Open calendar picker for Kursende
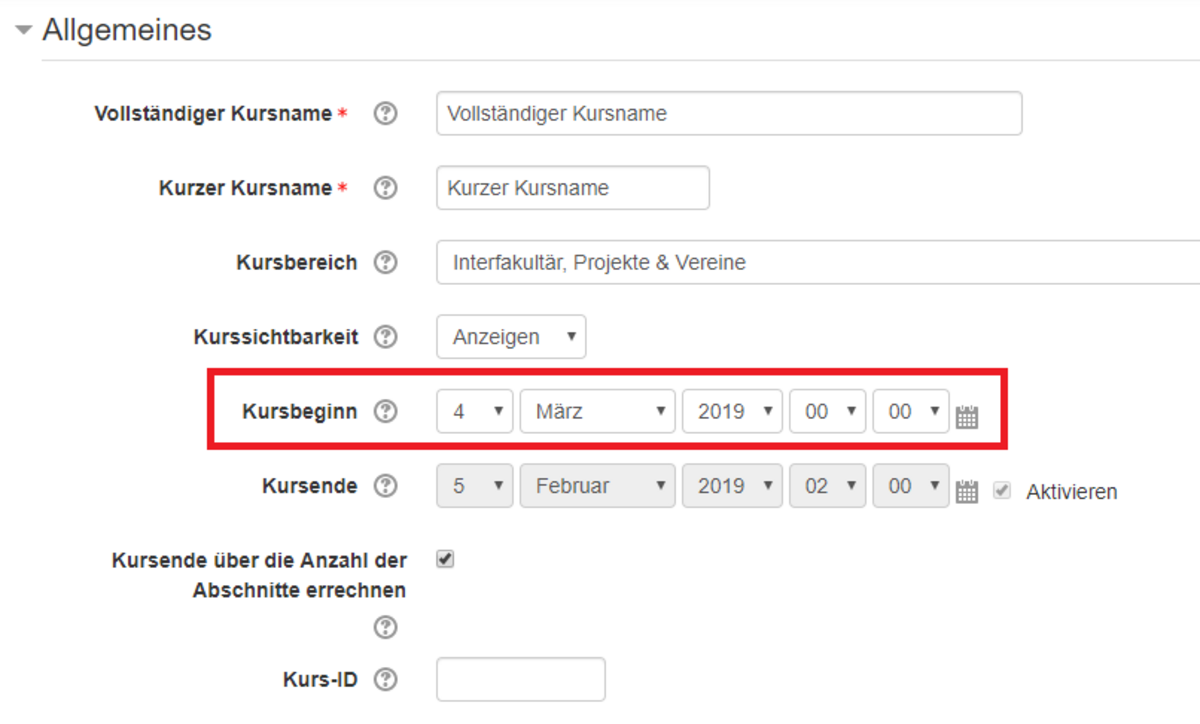This screenshot has width=1200, height=724. (966, 491)
